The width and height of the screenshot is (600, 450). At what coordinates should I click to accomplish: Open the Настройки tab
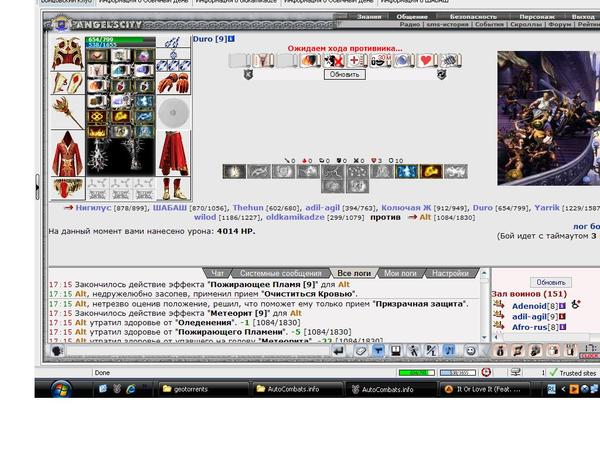pos(450,273)
